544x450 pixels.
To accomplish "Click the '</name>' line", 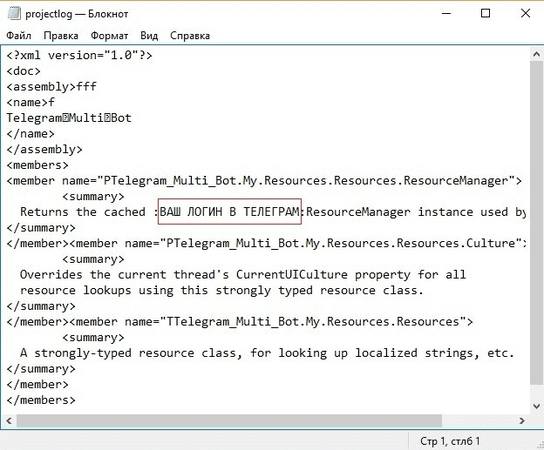I will [x=31, y=134].
